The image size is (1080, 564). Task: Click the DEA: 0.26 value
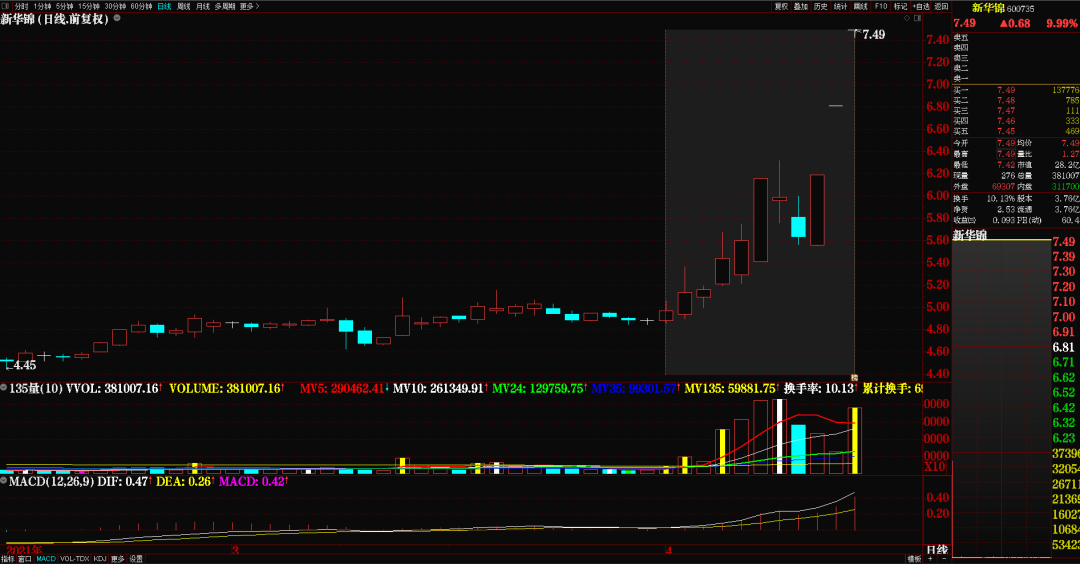183,481
